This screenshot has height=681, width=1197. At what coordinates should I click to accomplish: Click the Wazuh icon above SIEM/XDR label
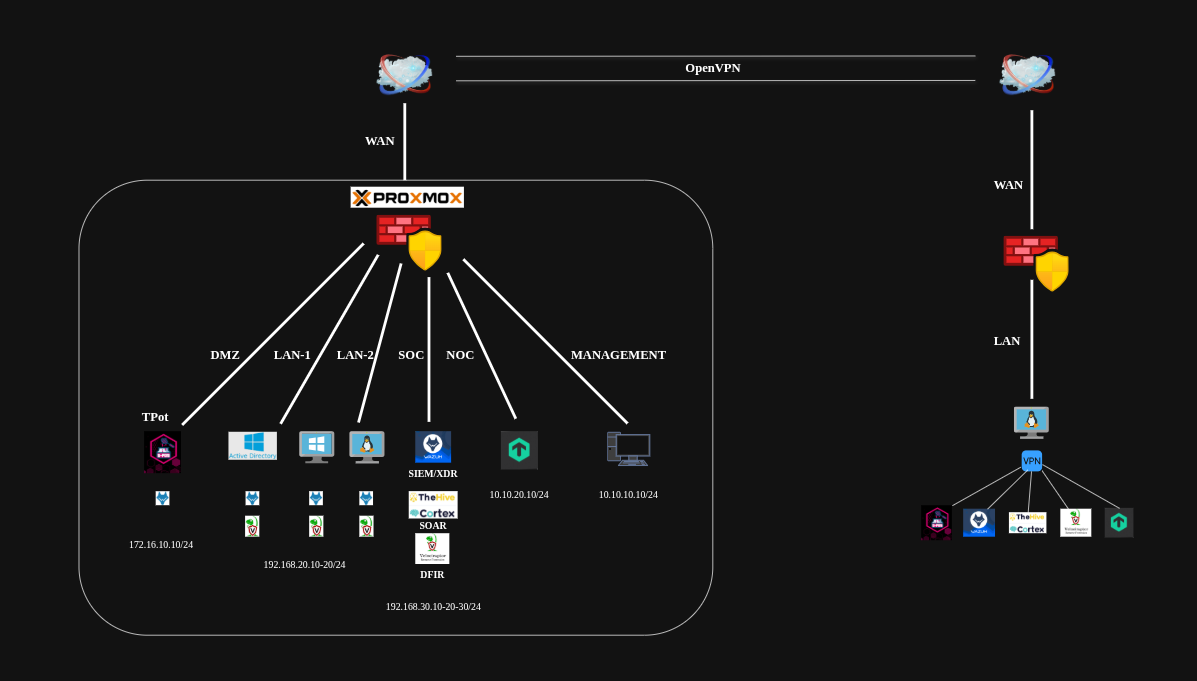(x=433, y=446)
